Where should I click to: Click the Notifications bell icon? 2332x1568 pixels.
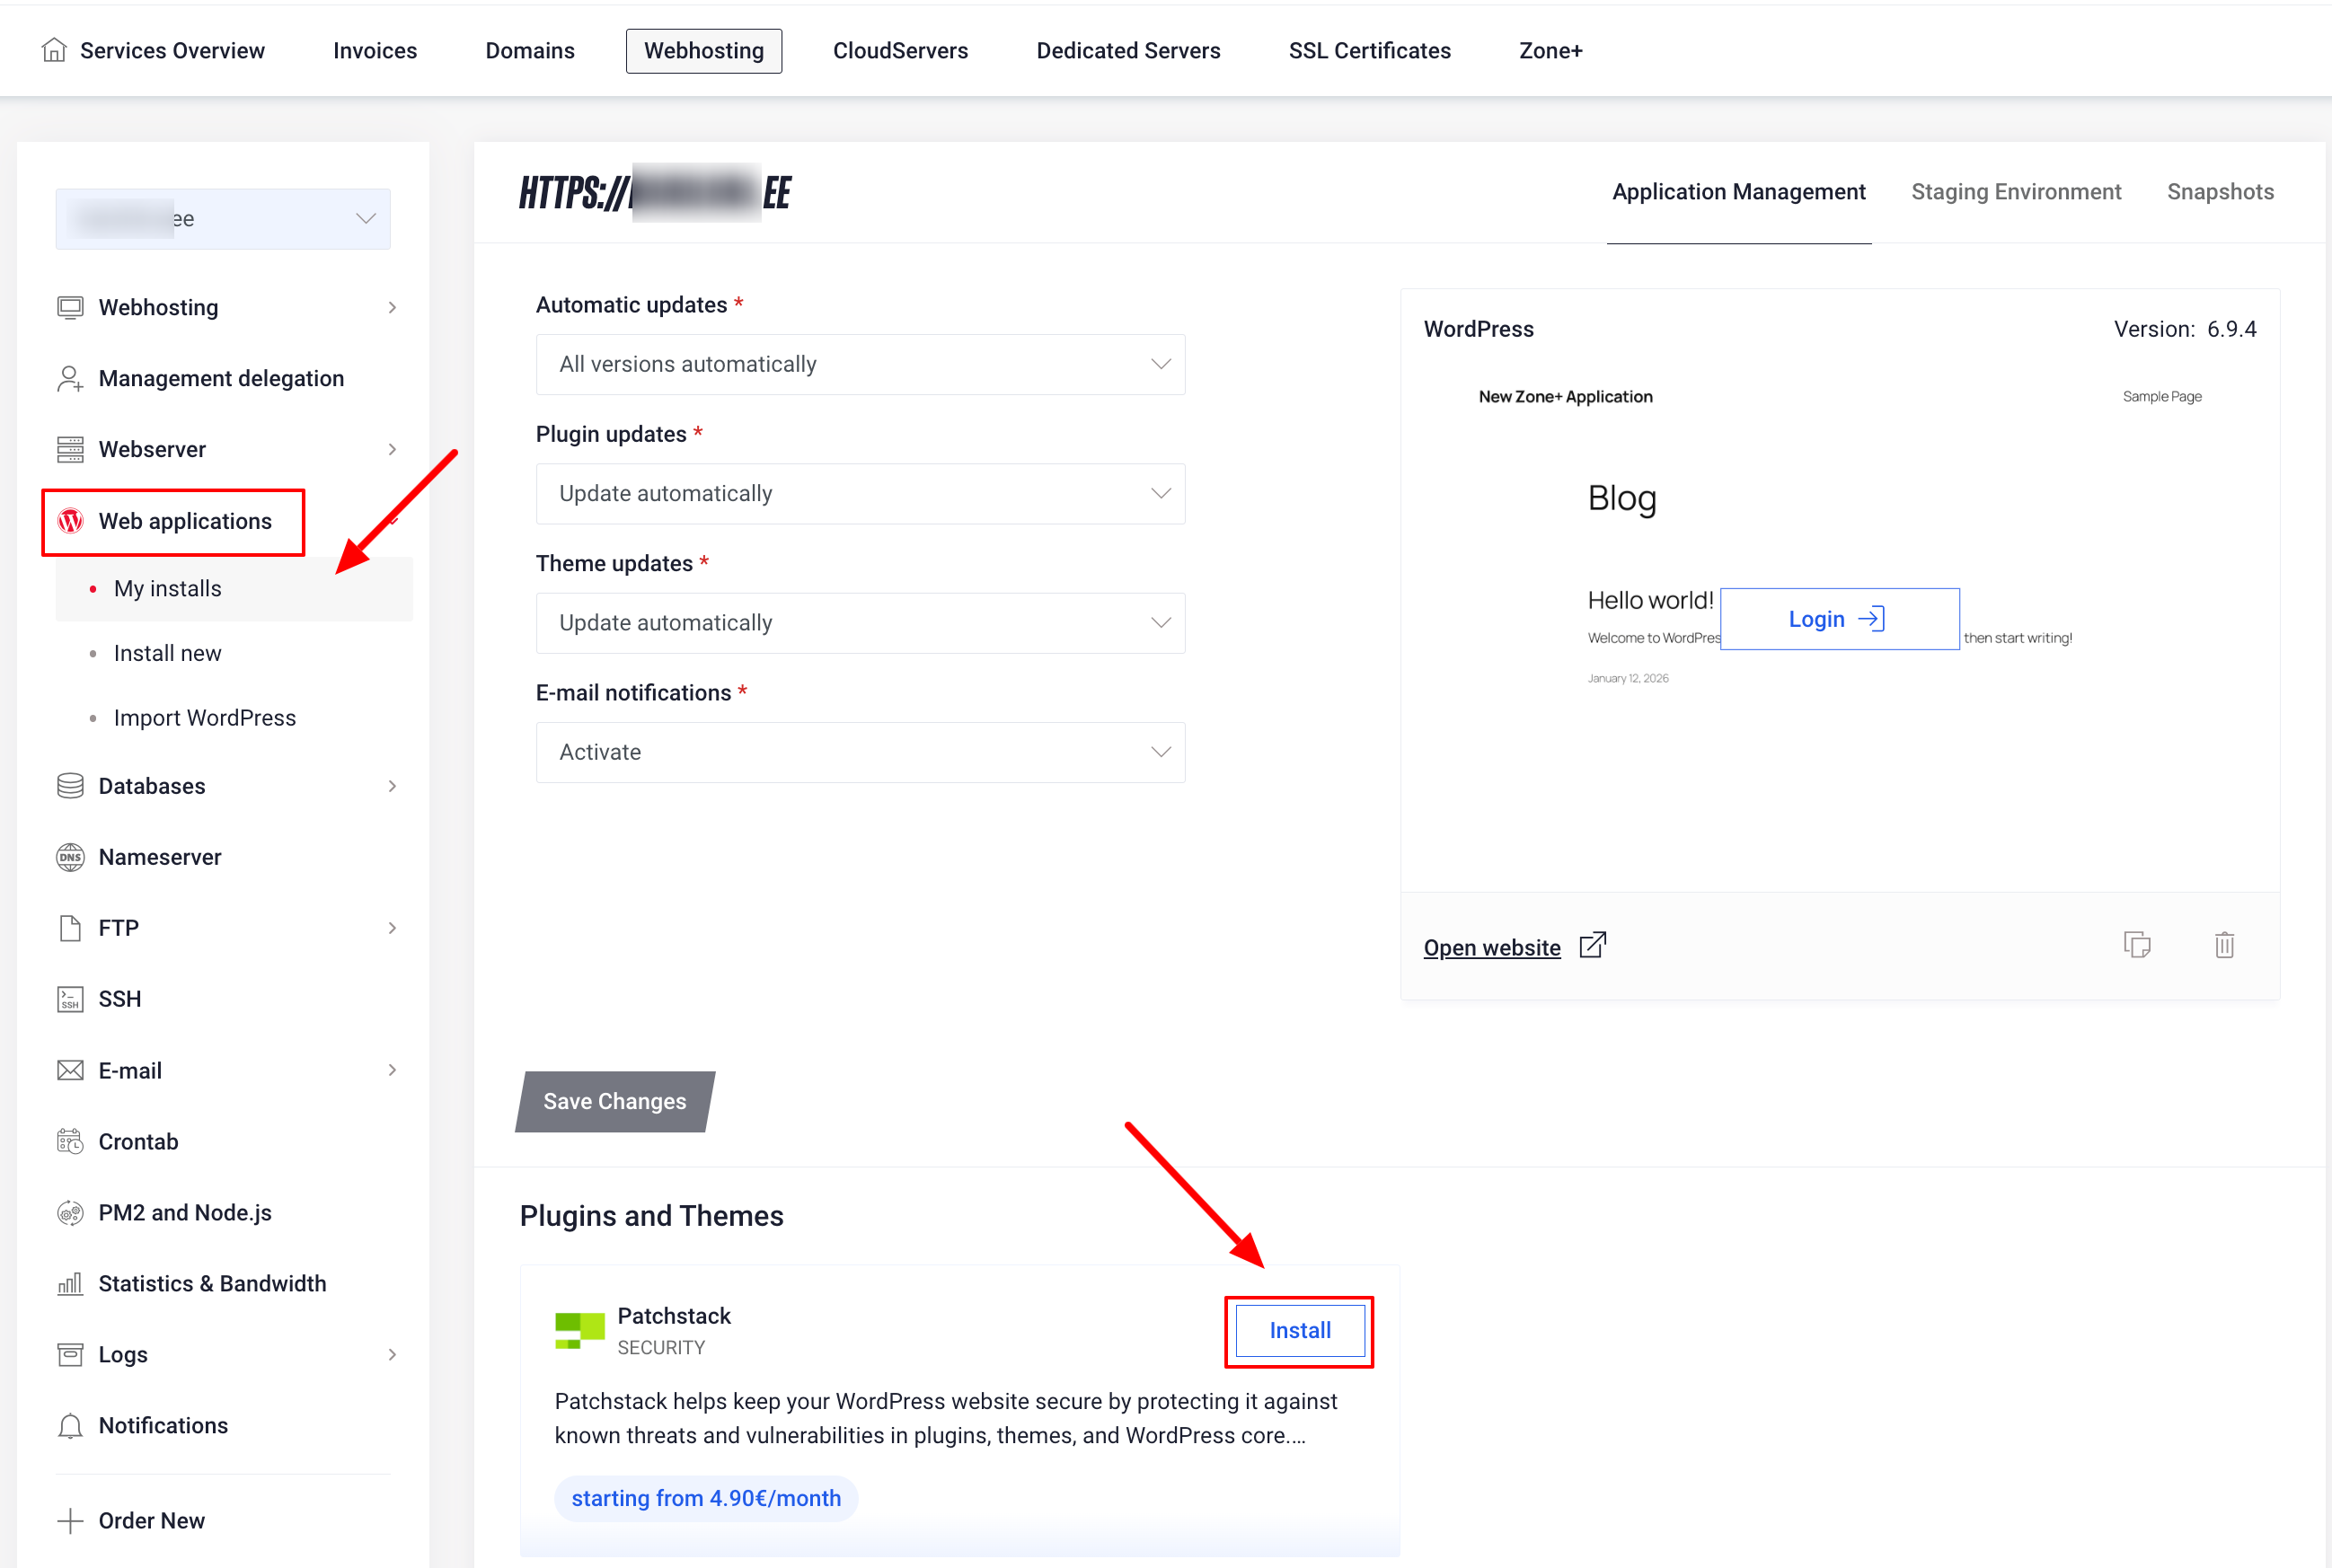70,1425
